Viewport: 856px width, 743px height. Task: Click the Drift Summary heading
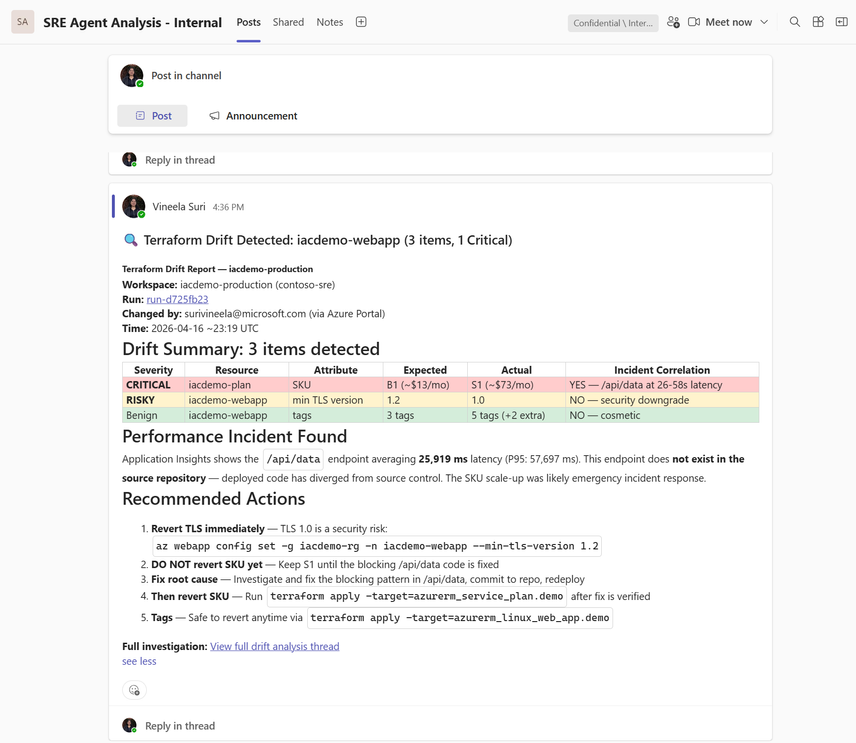pyautogui.click(x=251, y=349)
